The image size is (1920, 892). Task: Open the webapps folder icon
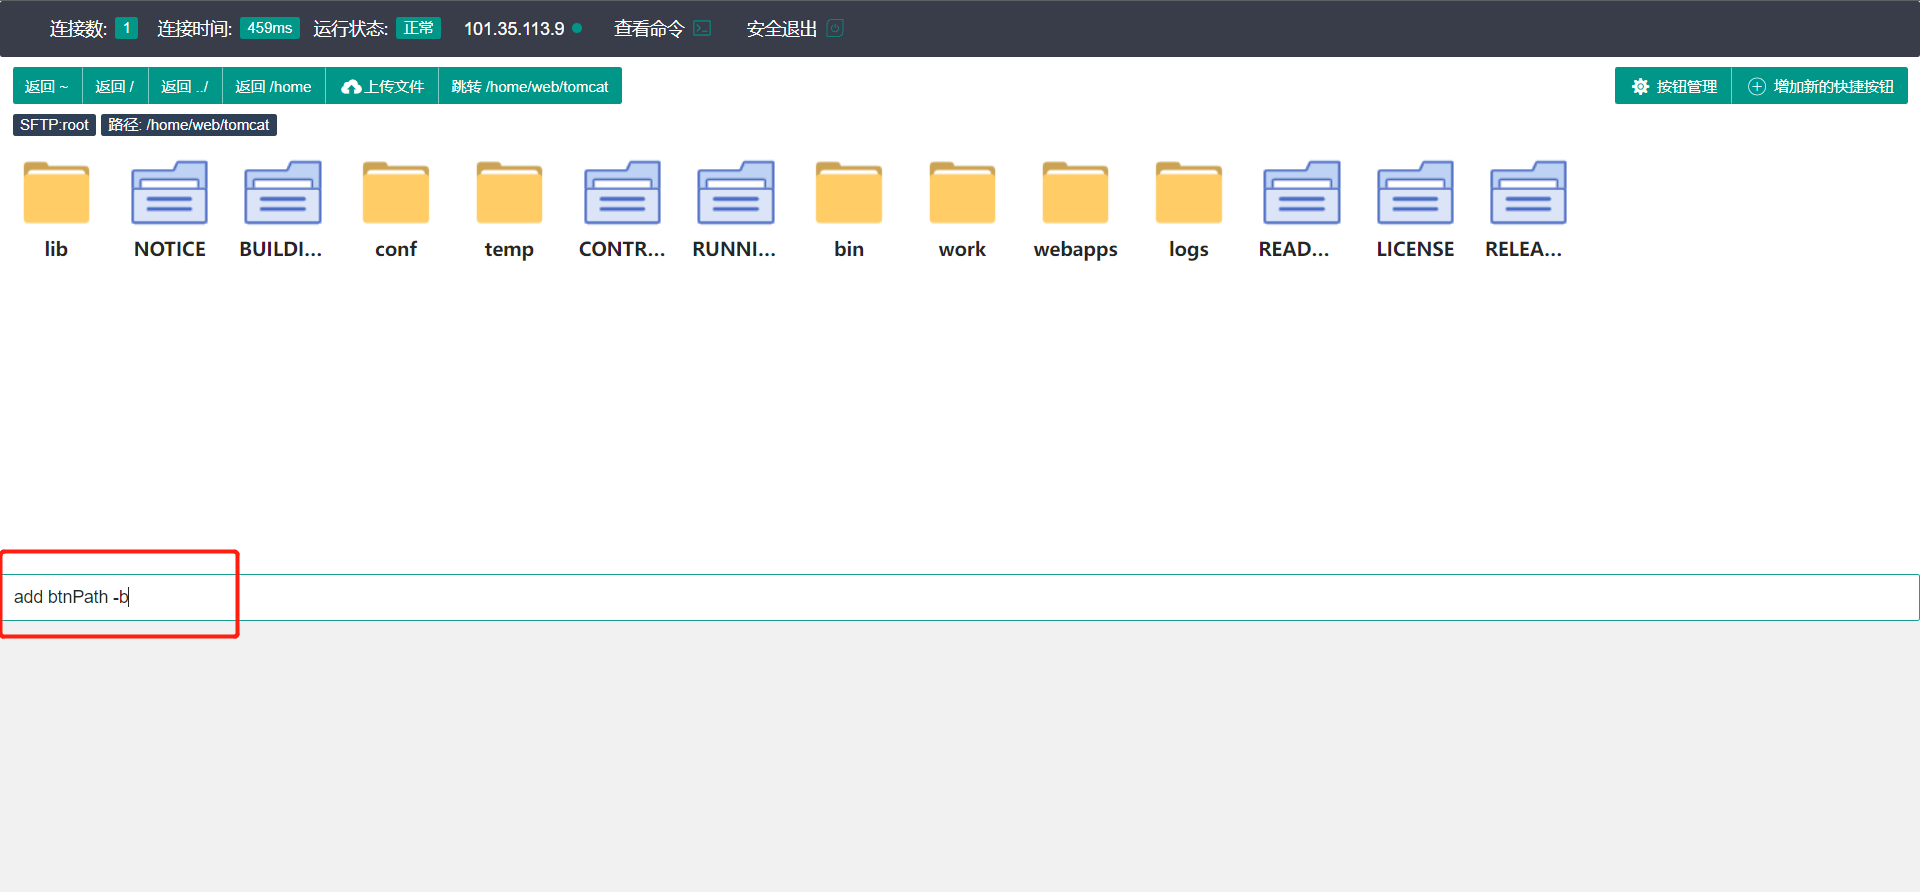coord(1075,192)
